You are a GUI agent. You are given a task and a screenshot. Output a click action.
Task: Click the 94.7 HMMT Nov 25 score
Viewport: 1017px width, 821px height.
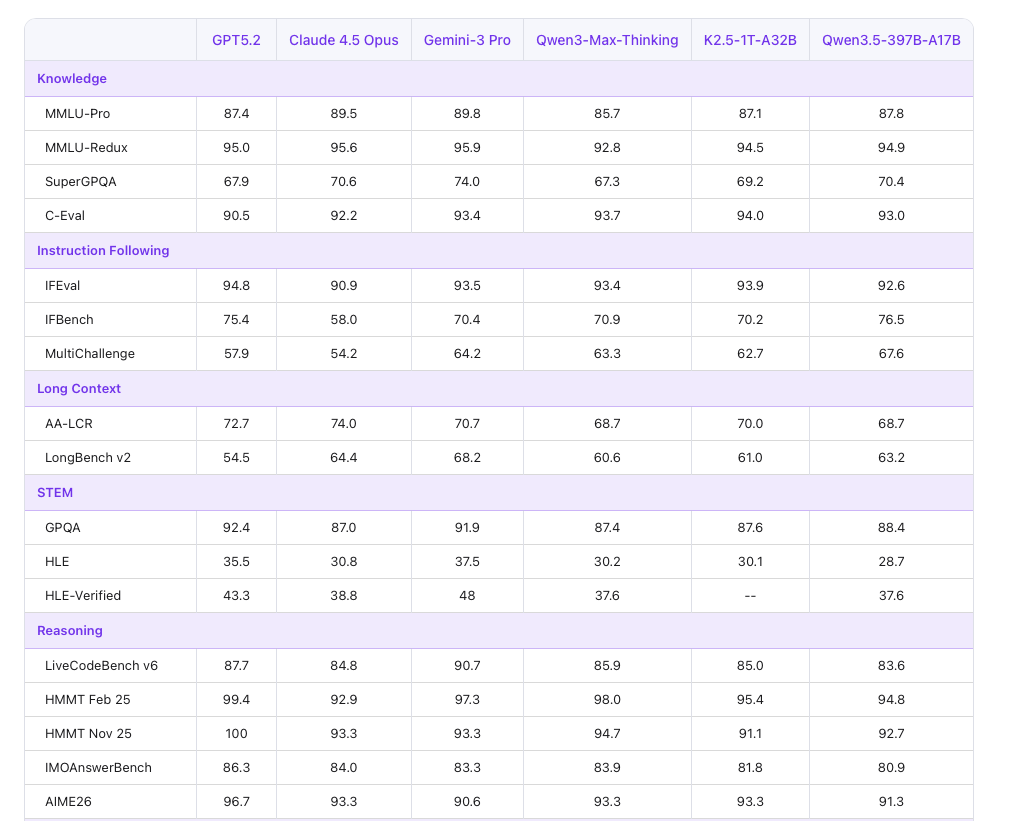pos(607,734)
